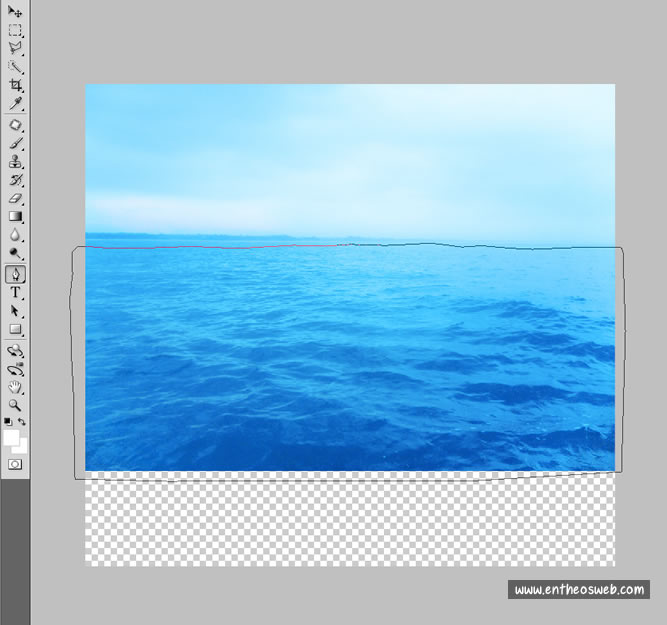Select the Zoom magnifier tool
The height and width of the screenshot is (625, 667).
[15, 405]
